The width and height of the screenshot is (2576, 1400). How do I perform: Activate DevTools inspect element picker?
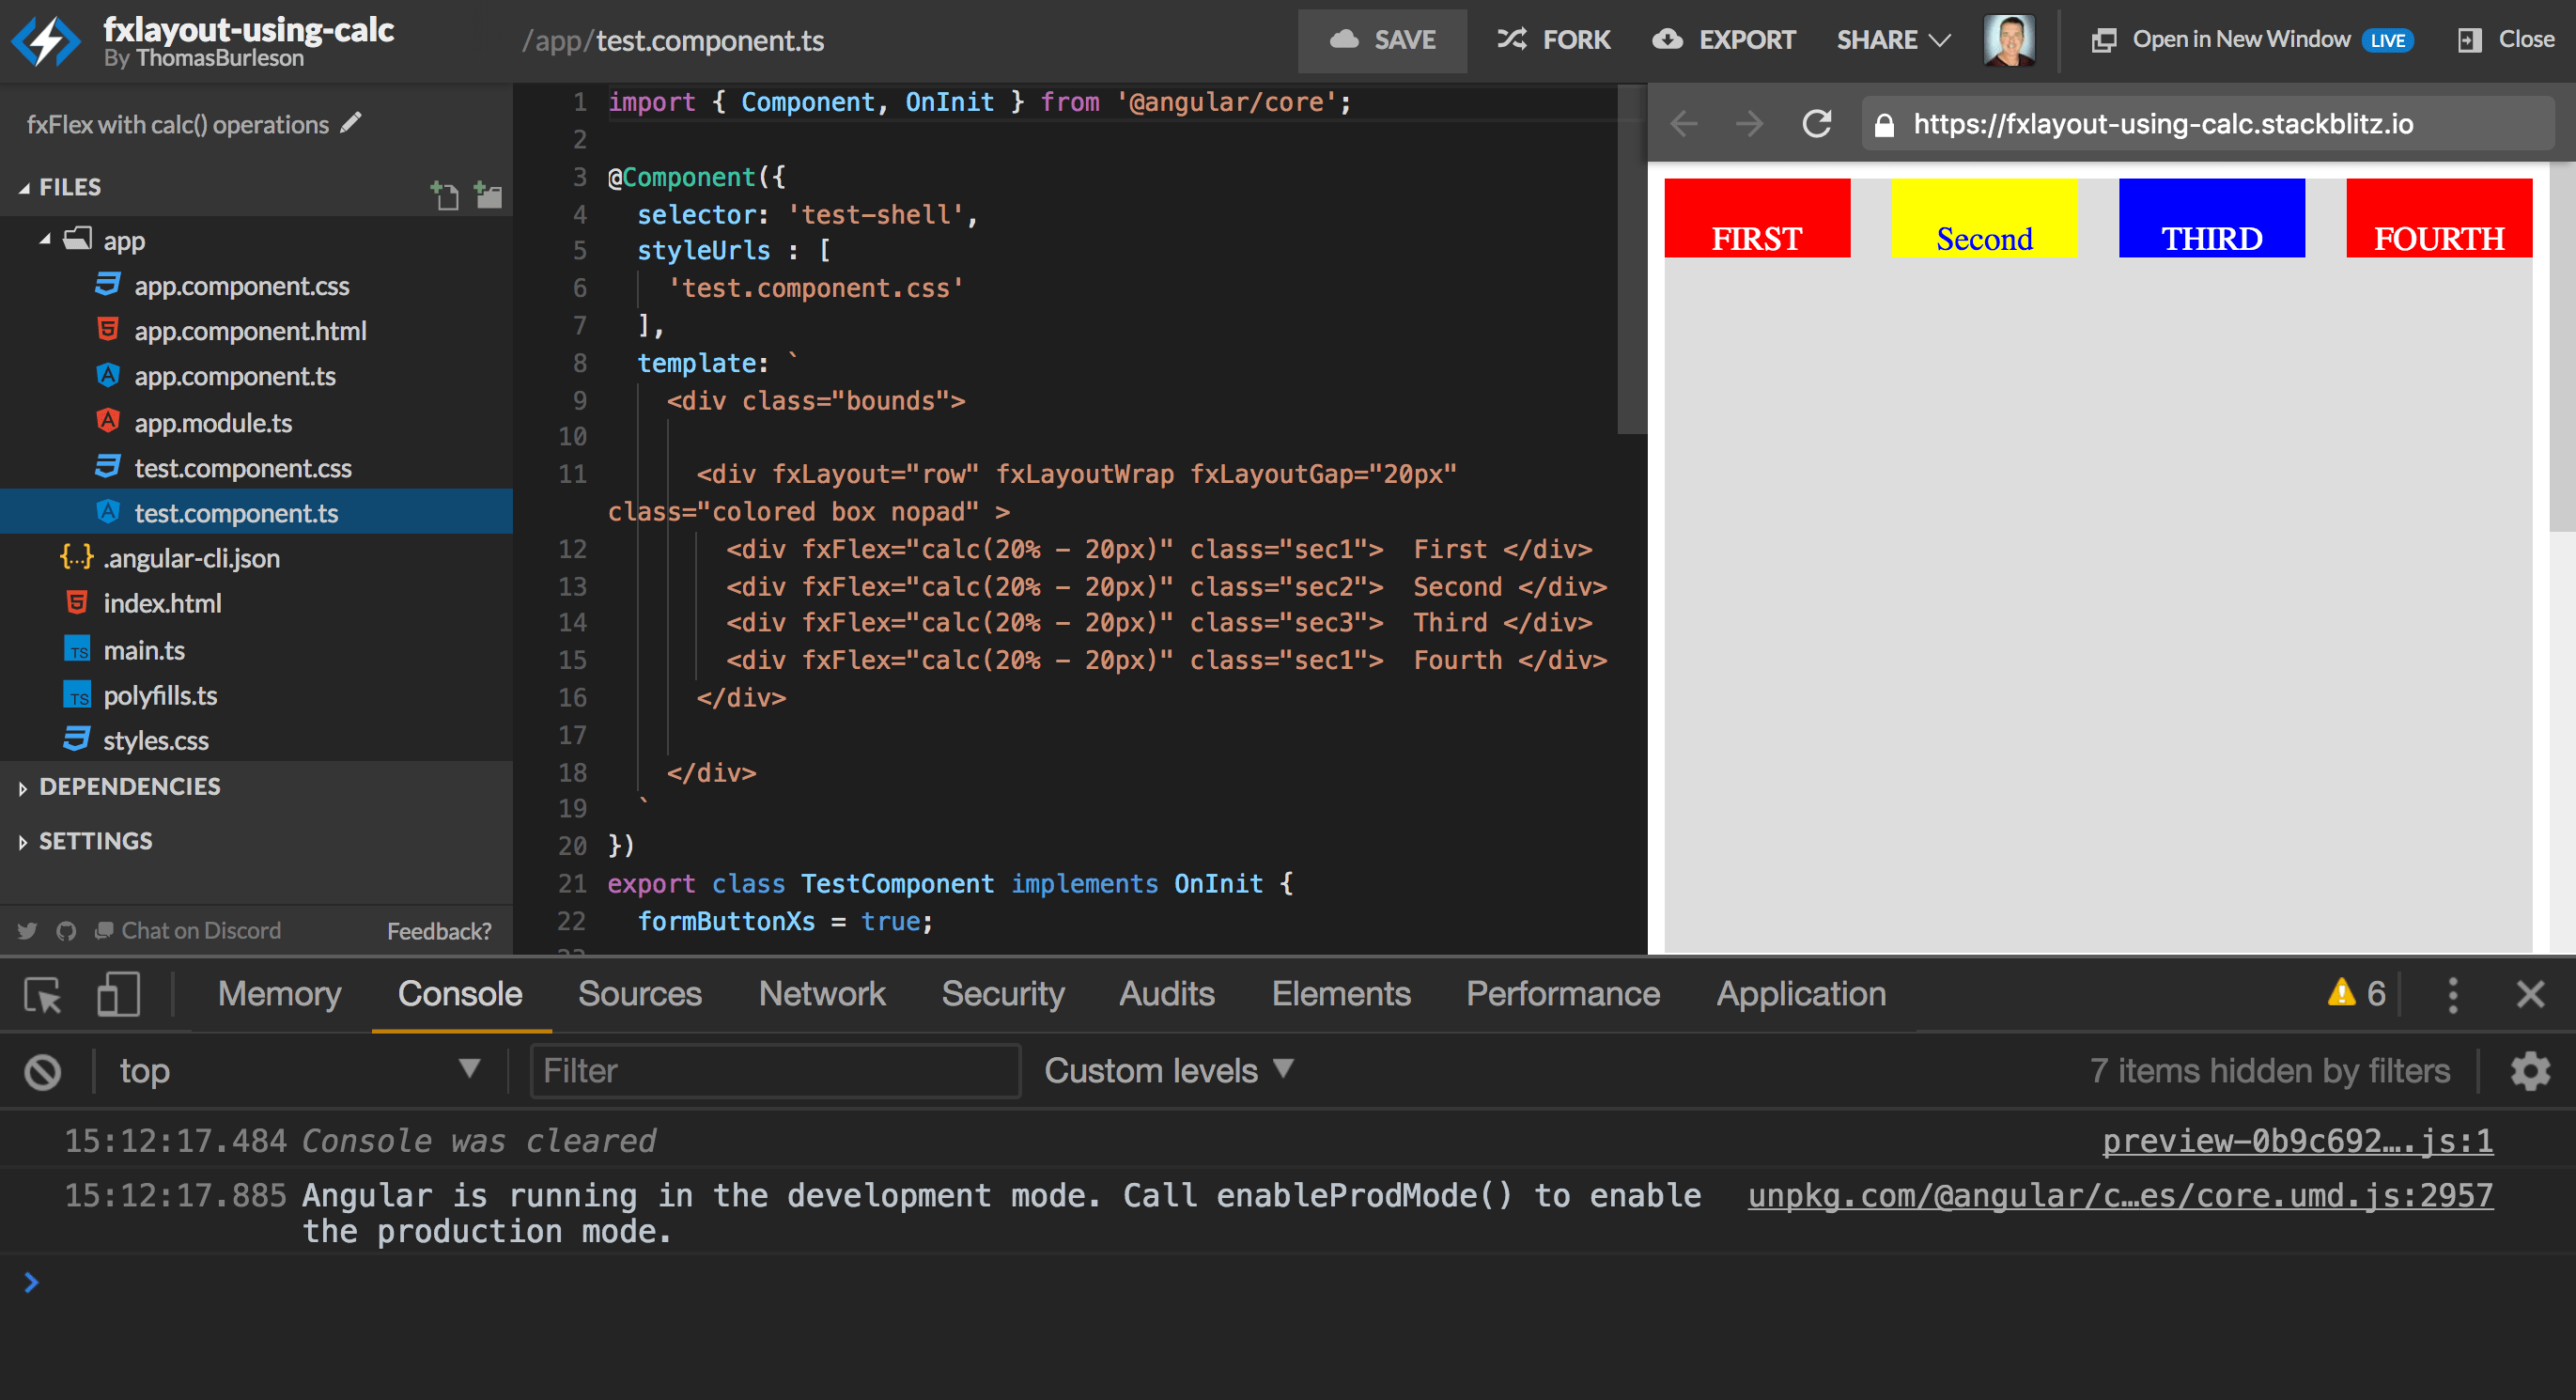44,995
